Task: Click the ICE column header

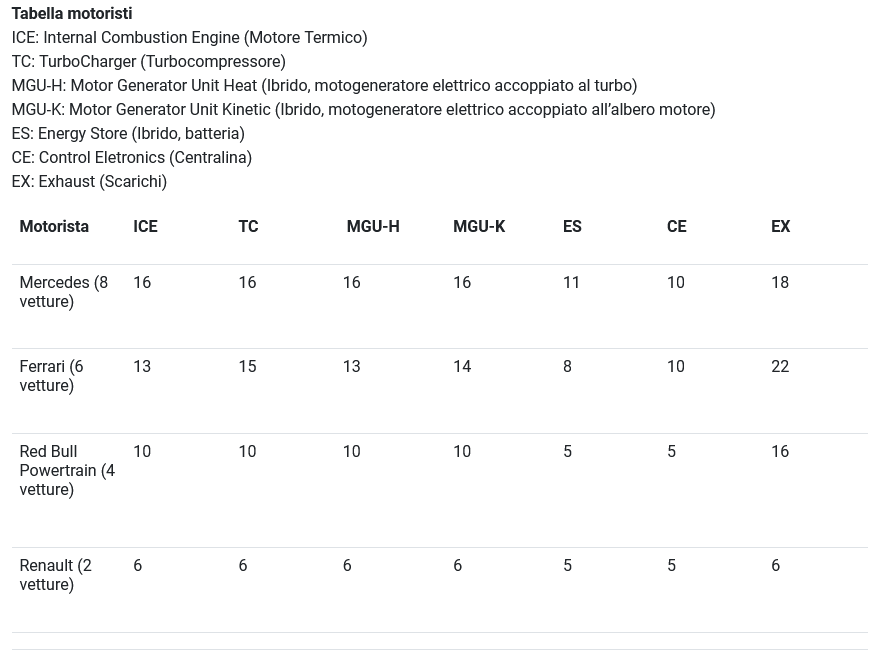Action: point(145,227)
